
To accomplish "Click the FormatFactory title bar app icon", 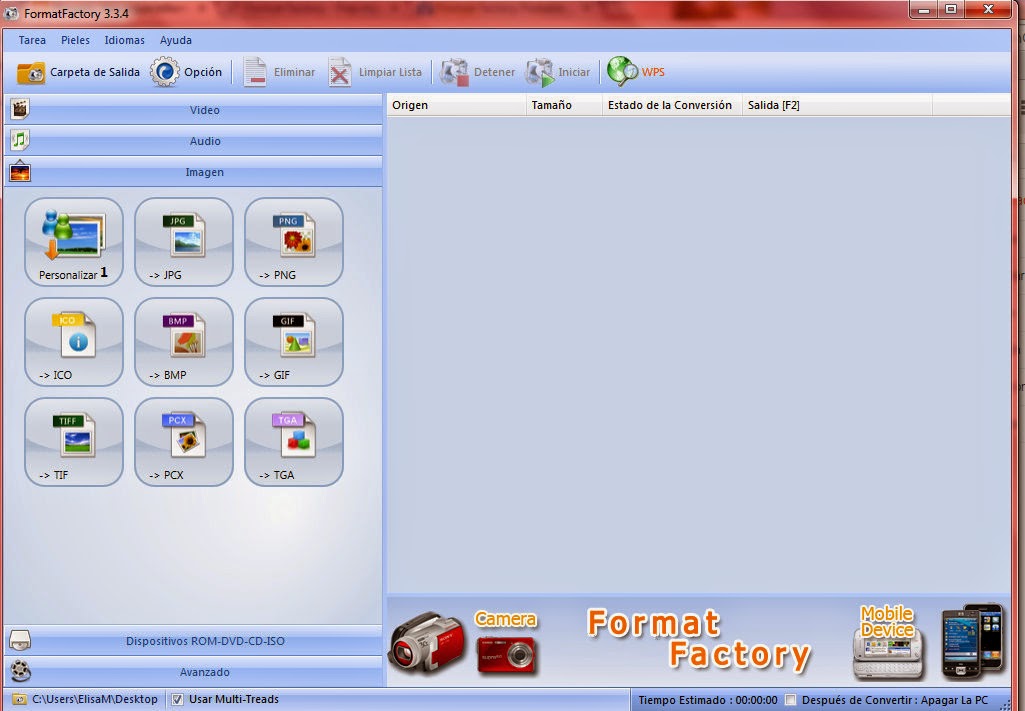I will (11, 13).
